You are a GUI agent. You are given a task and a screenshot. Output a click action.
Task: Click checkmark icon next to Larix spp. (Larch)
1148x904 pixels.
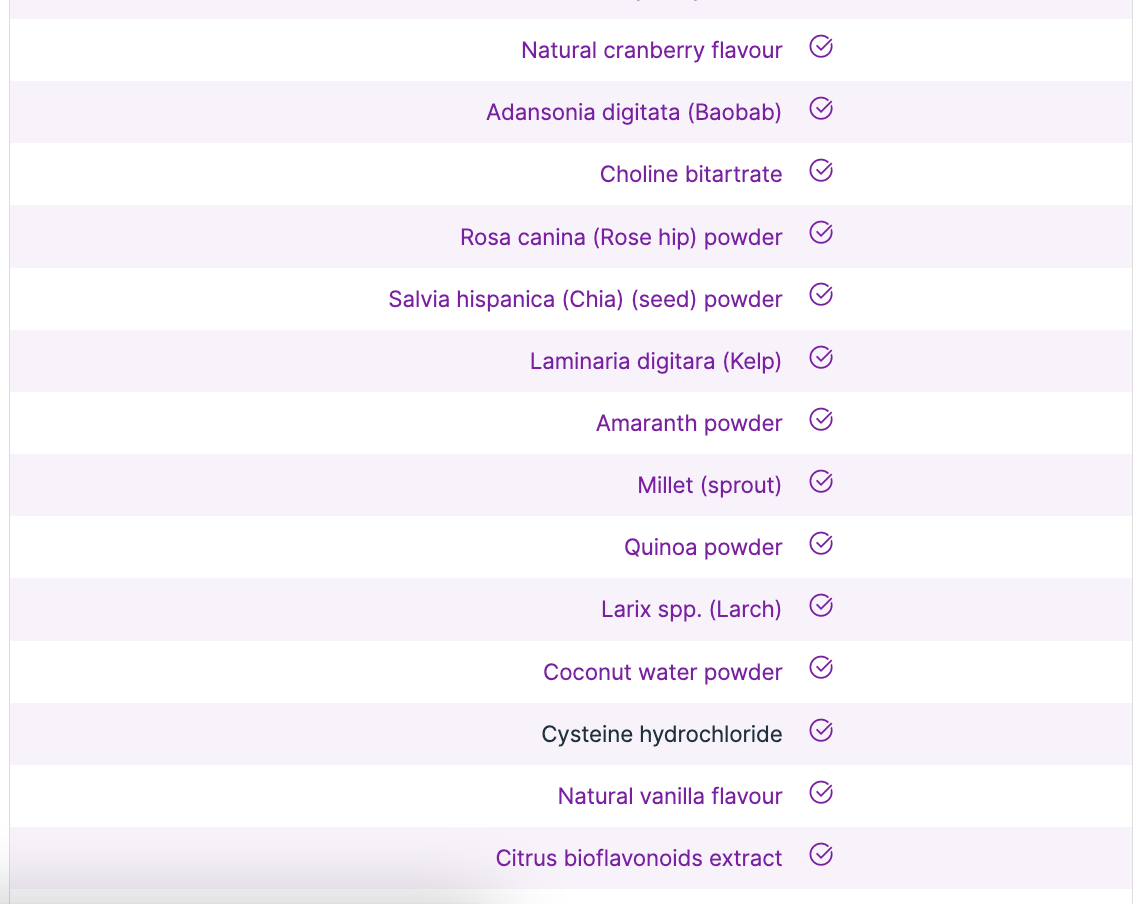[x=821, y=606]
